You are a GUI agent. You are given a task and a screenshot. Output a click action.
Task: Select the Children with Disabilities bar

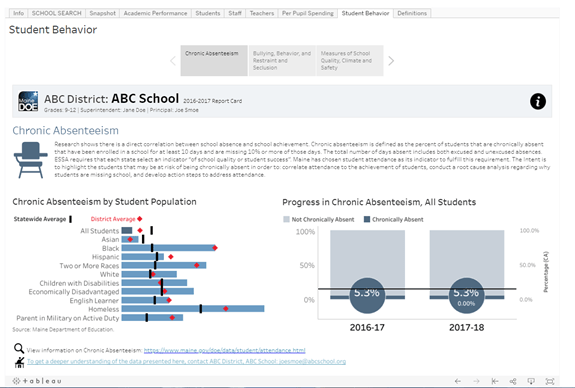[x=154, y=283]
